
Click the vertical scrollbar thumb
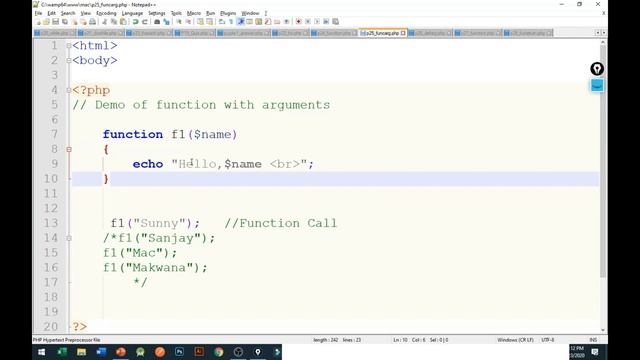pyautogui.click(x=603, y=162)
